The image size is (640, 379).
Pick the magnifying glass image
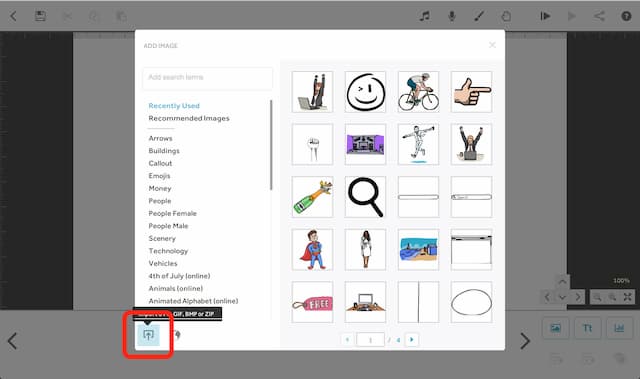tap(365, 197)
